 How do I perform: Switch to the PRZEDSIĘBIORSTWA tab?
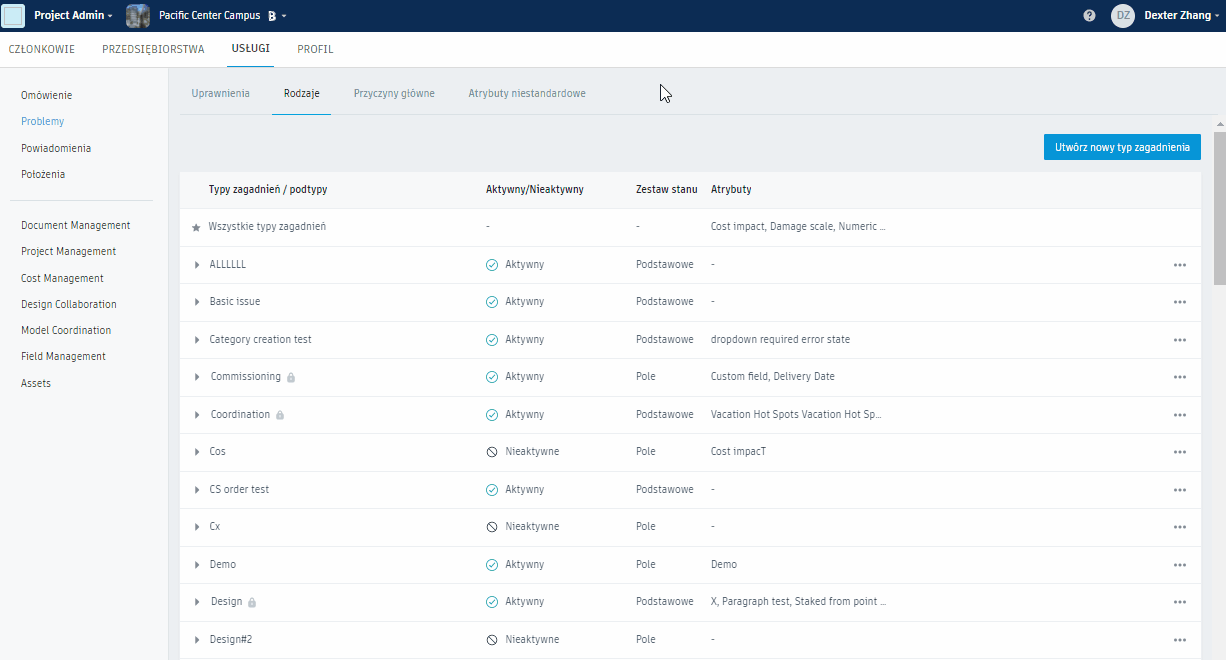[x=153, y=49]
